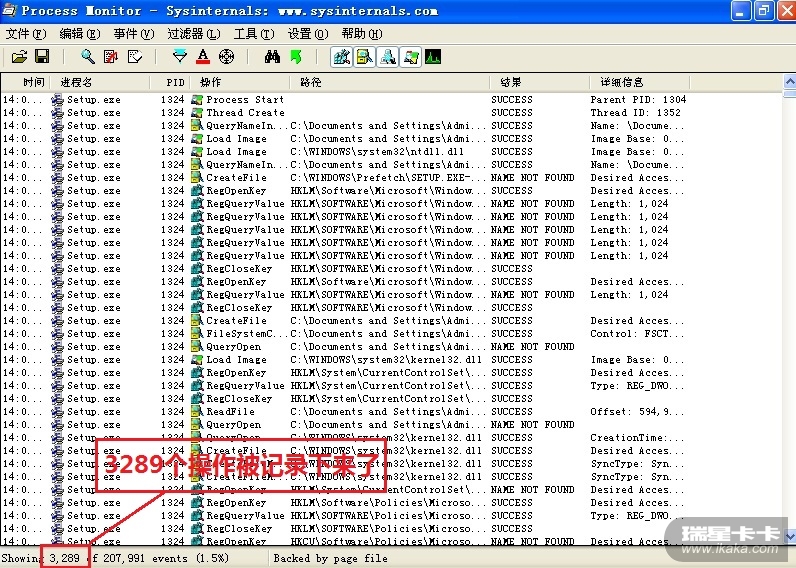Open the 工具(T) menu
The height and width of the screenshot is (568, 796).
[x=254, y=34]
